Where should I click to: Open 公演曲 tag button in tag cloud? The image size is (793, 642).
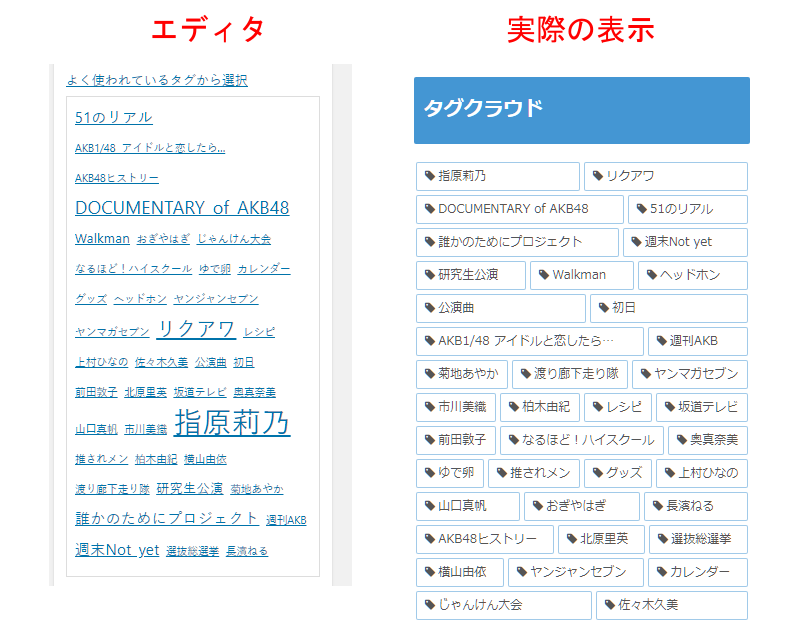(x=501, y=308)
